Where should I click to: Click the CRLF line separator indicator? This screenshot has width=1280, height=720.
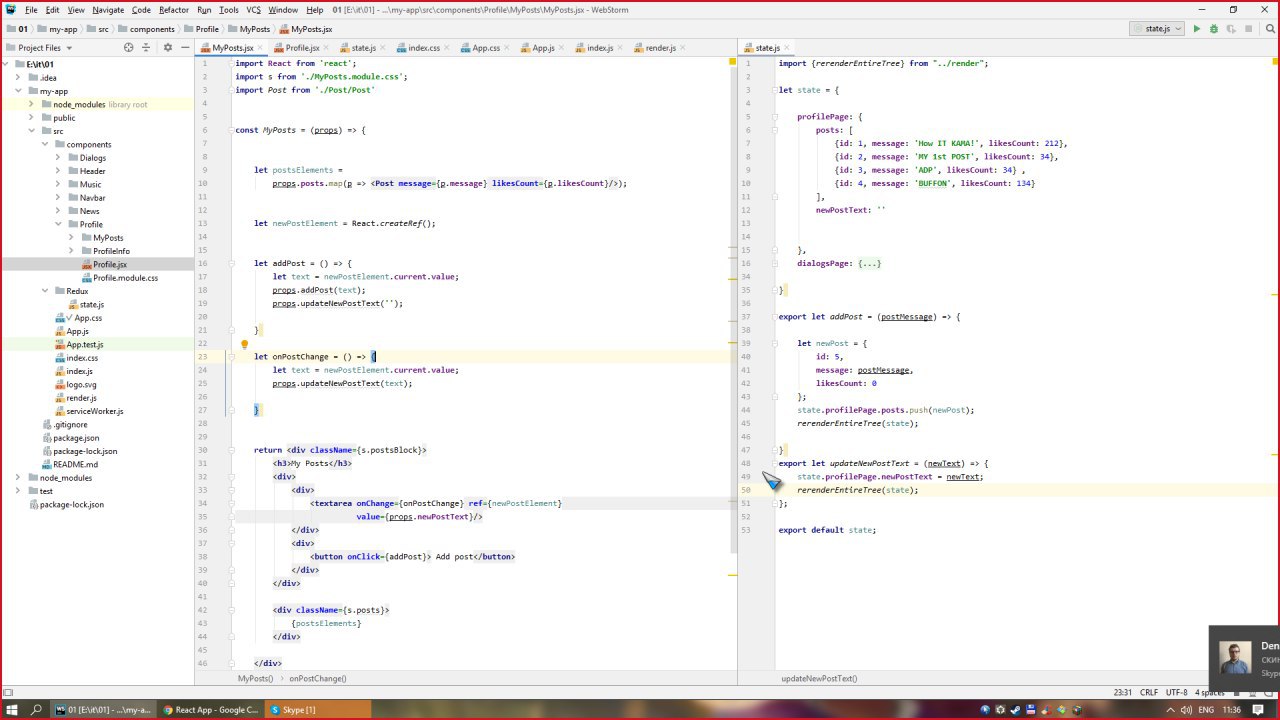click(1148, 692)
